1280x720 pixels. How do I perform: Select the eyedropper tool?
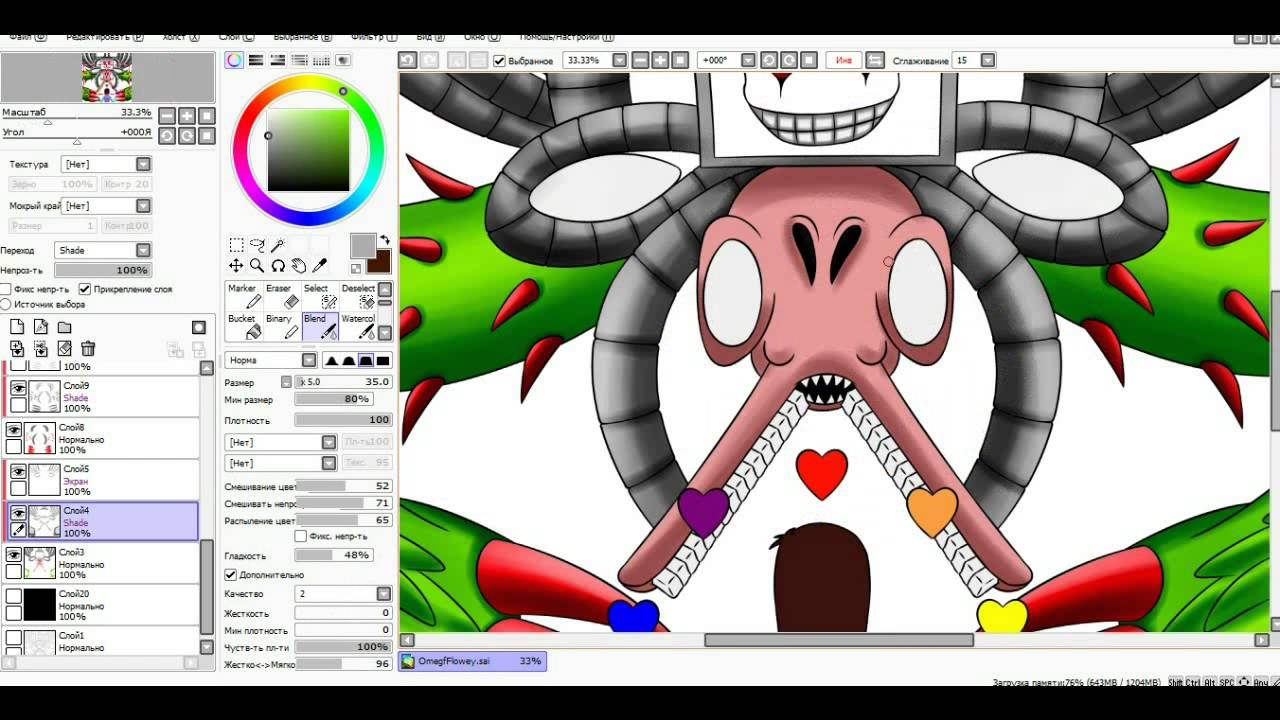[x=320, y=266]
